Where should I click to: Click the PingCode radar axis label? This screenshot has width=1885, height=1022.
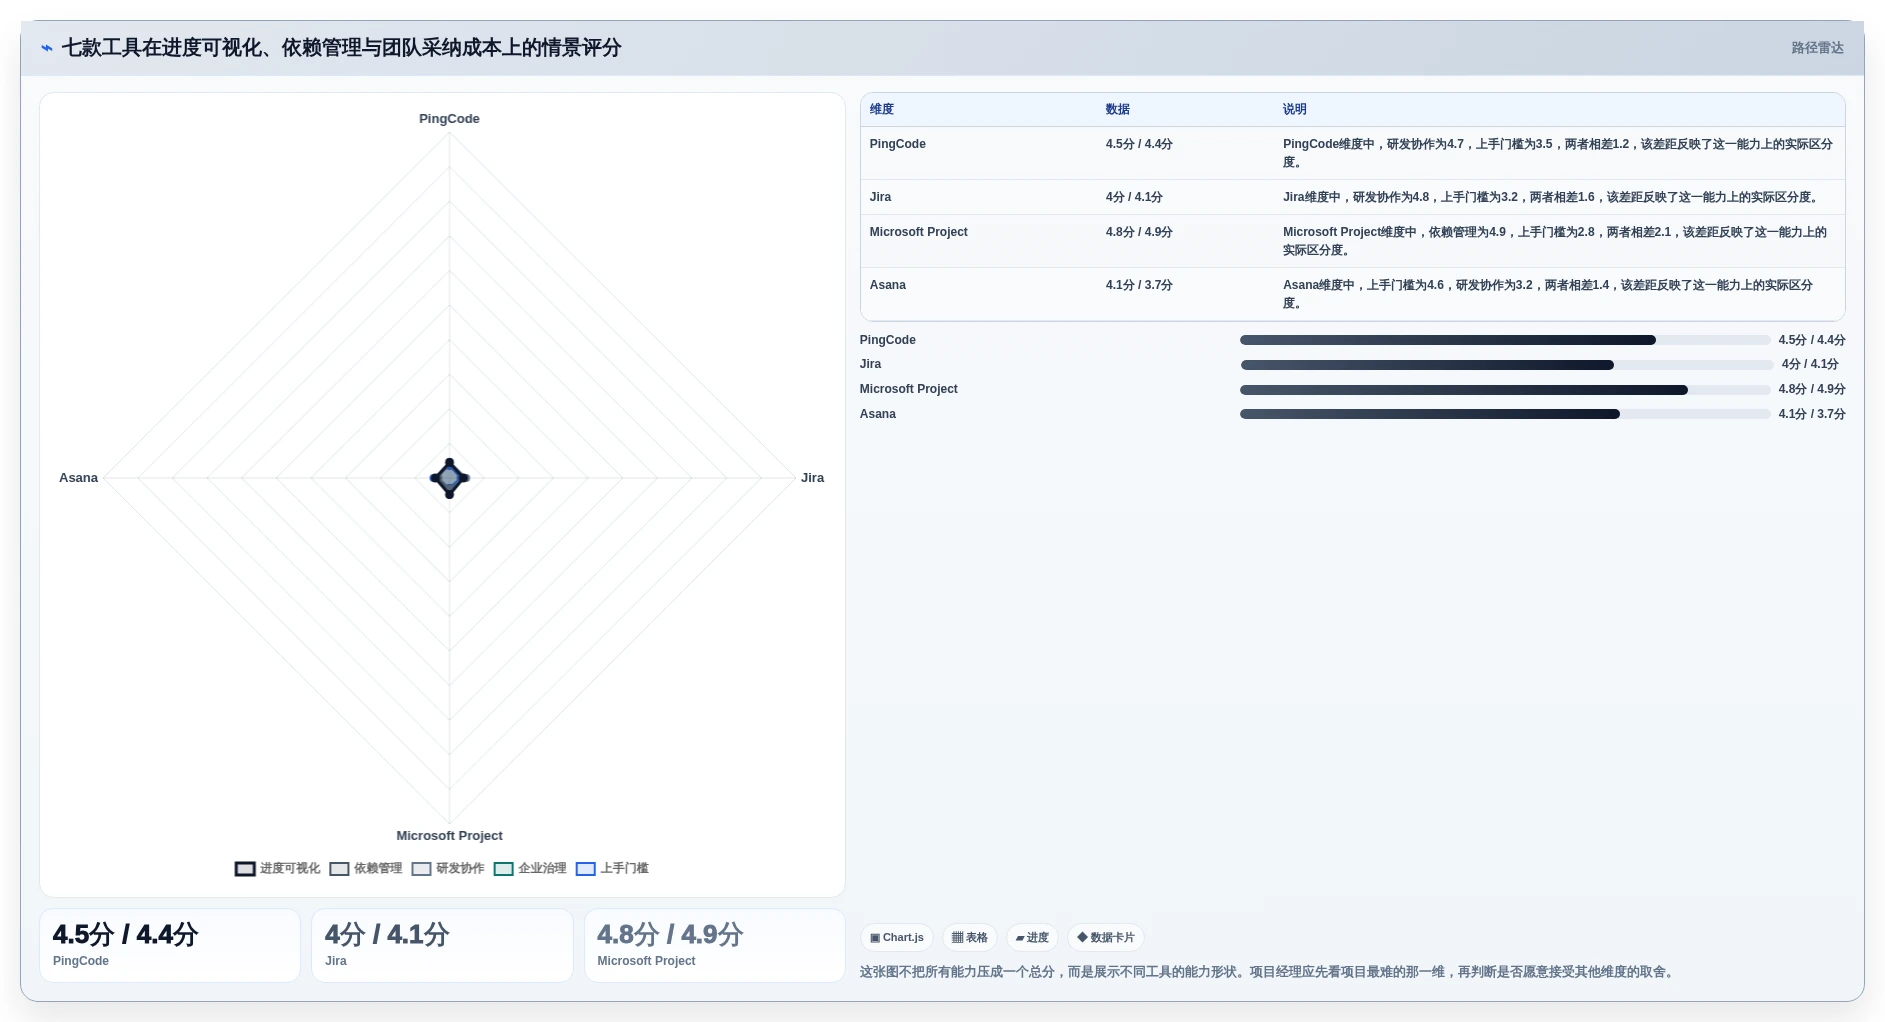tap(449, 119)
